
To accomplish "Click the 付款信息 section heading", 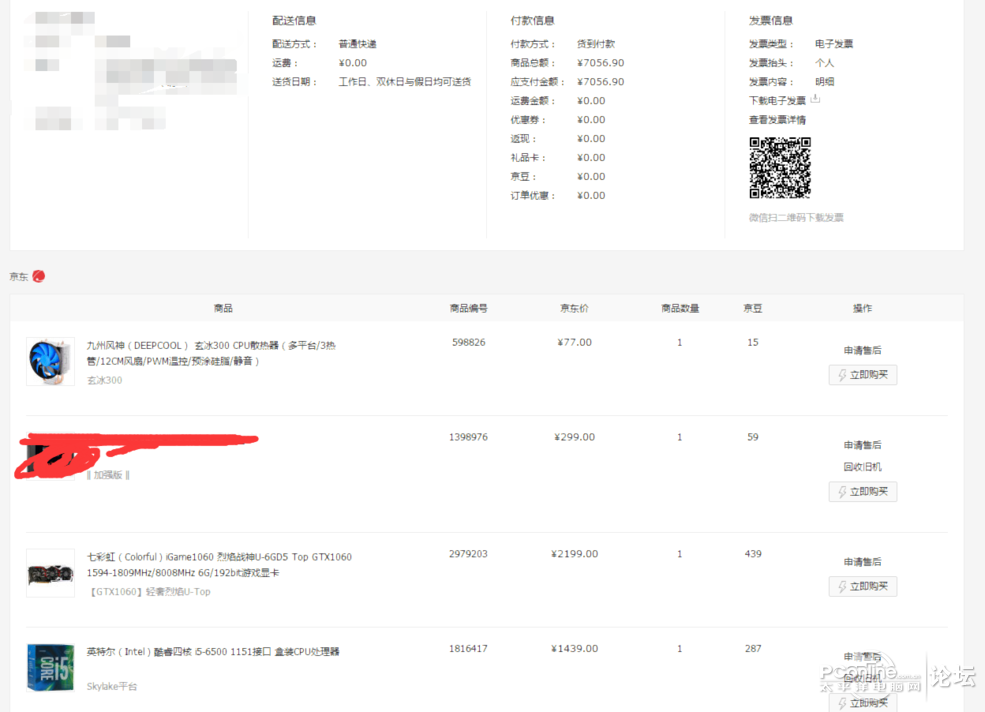I will click(x=532, y=21).
